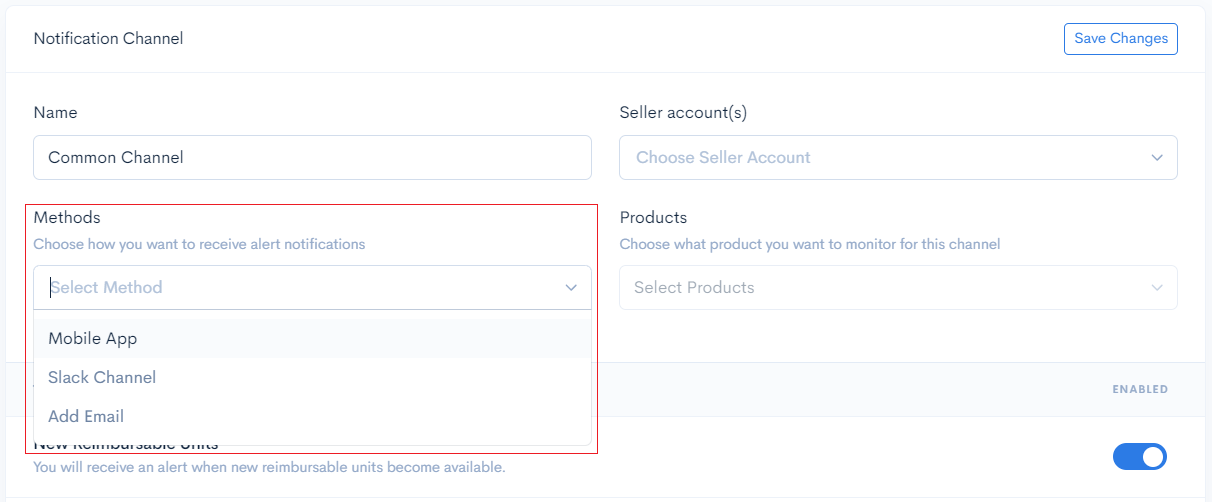Click the Seller account(s) label
Image resolution: width=1212 pixels, height=502 pixels.
click(x=683, y=113)
